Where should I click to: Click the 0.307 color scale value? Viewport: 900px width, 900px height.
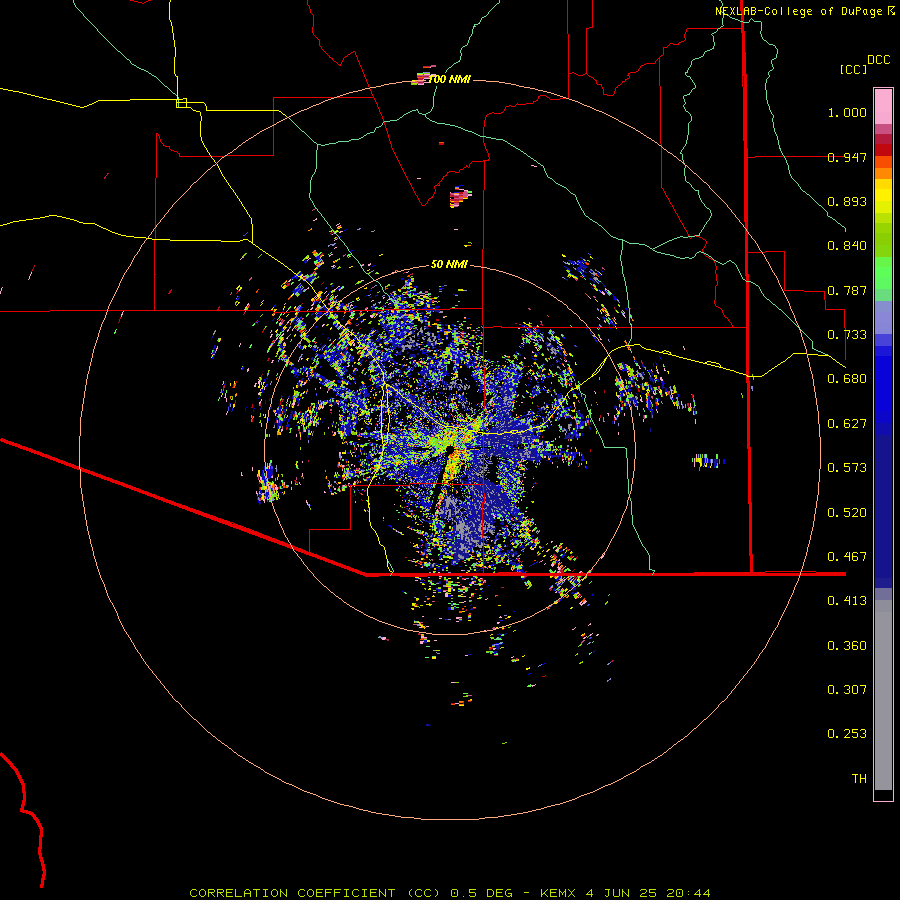847,690
